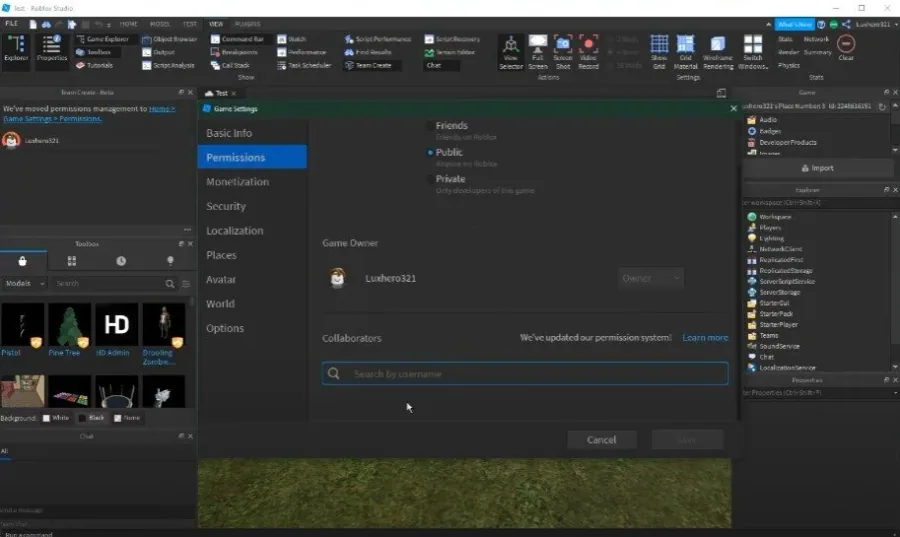The image size is (900, 537).
Task: Toggle Wireframe Rendering
Action: click(x=718, y=52)
